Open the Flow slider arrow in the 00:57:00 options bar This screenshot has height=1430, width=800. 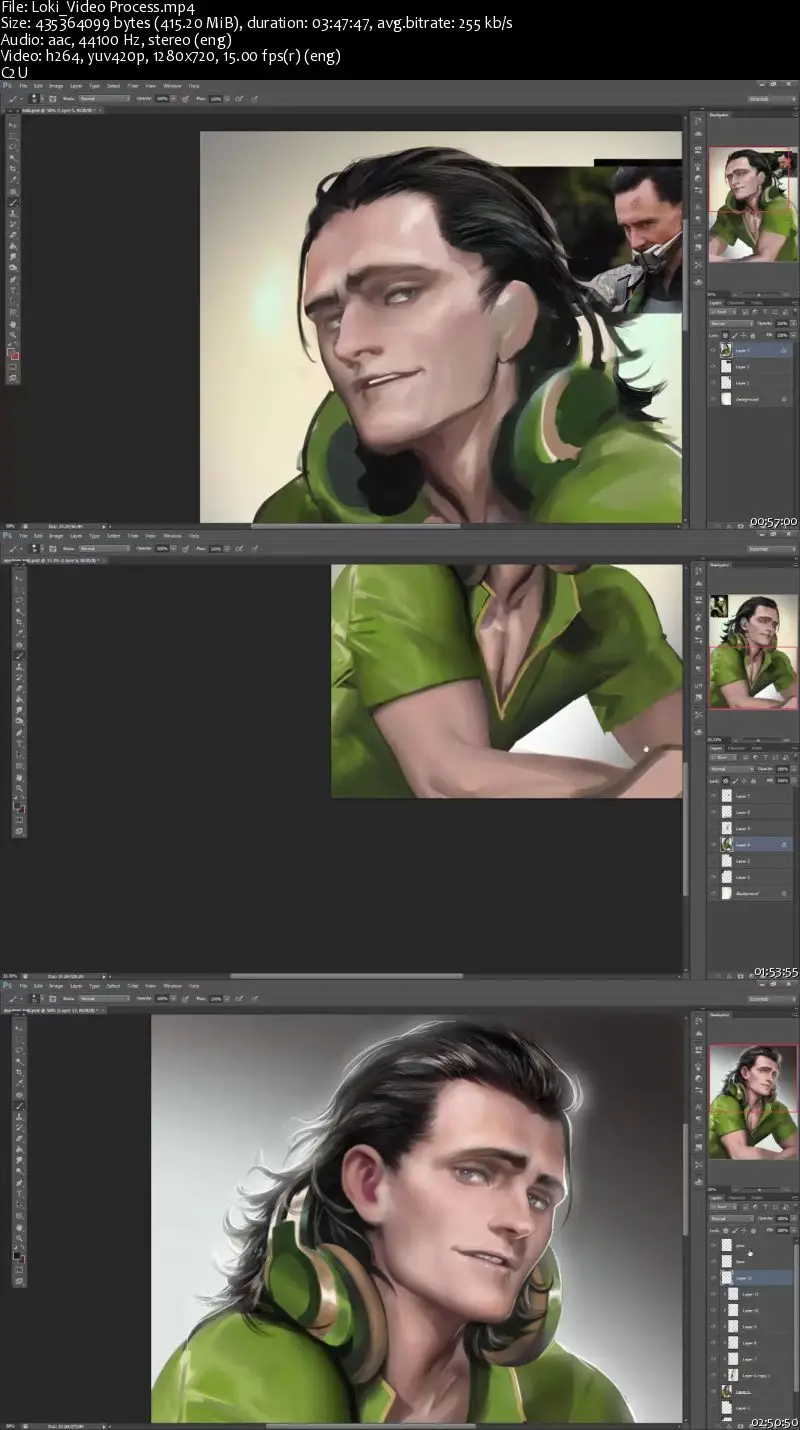[227, 99]
